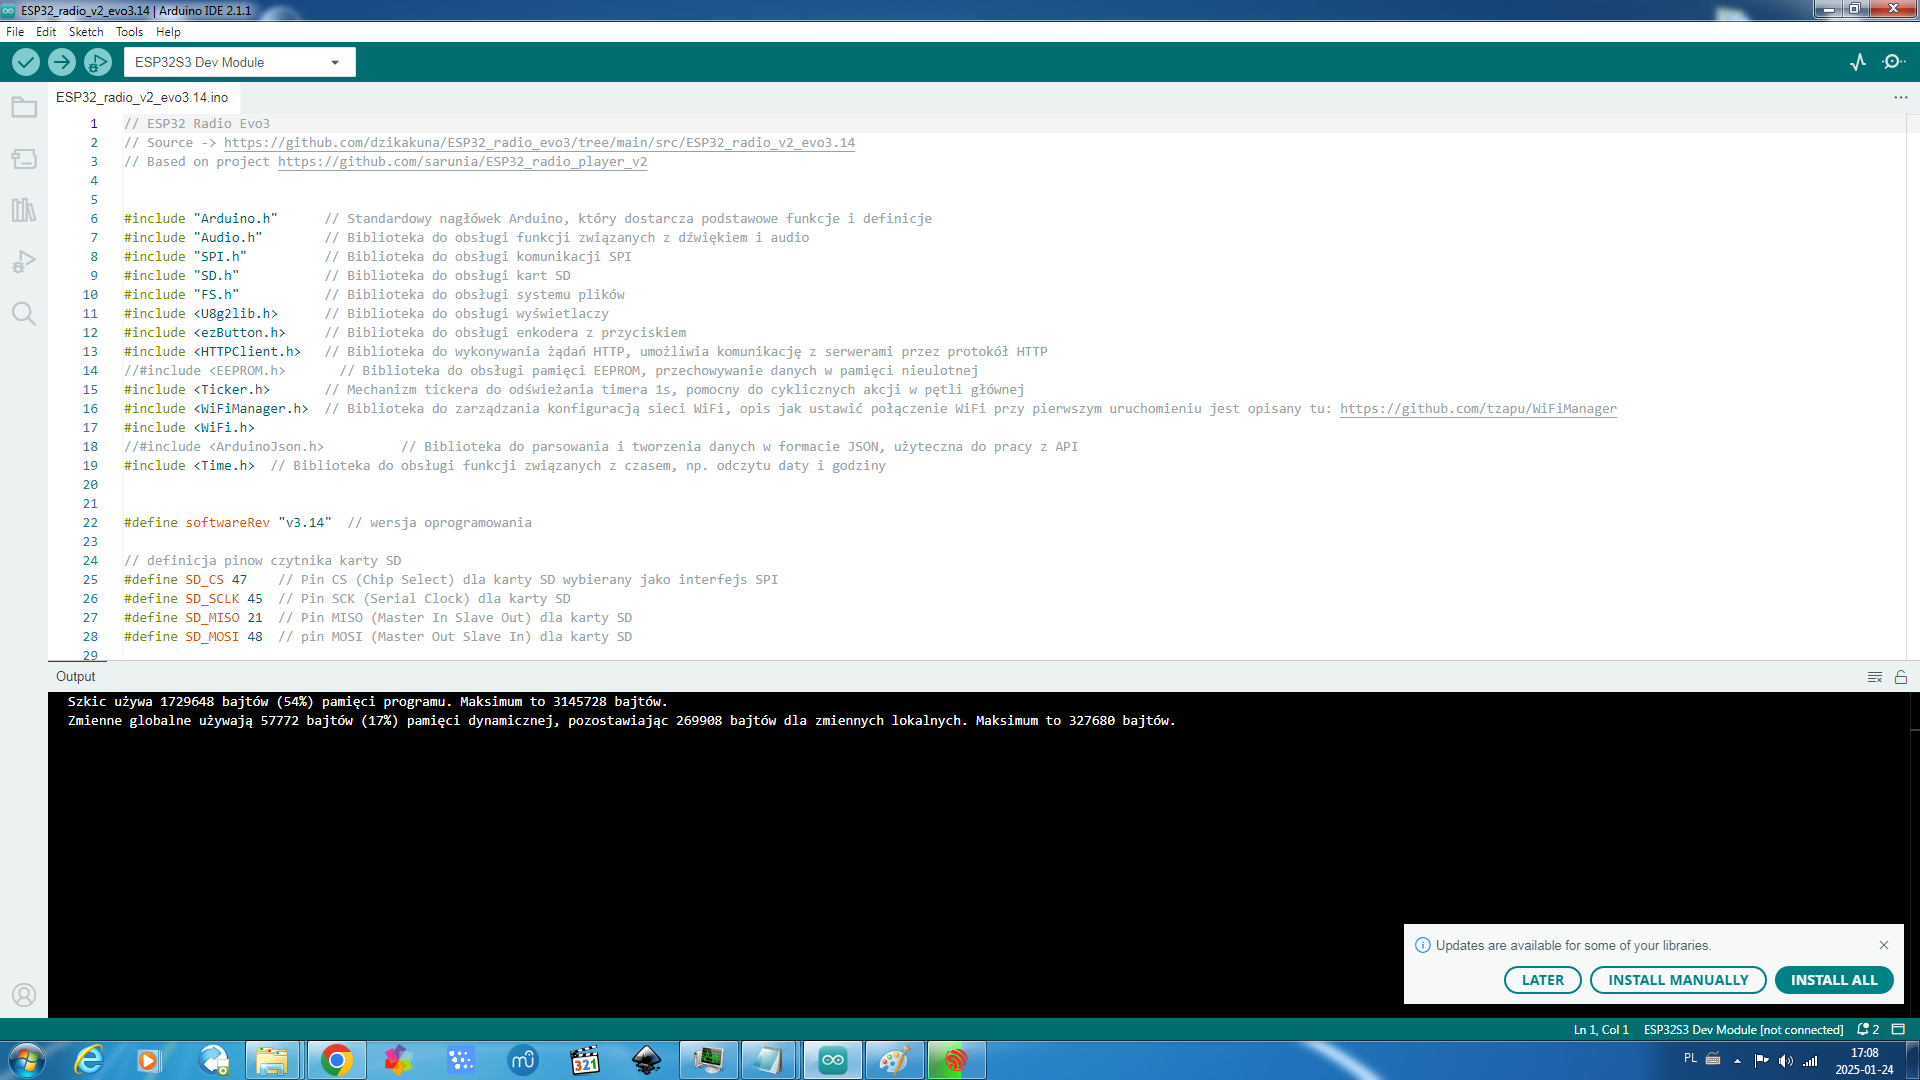Click the Upload arrow button
This screenshot has height=1080, width=1920.
point(62,62)
